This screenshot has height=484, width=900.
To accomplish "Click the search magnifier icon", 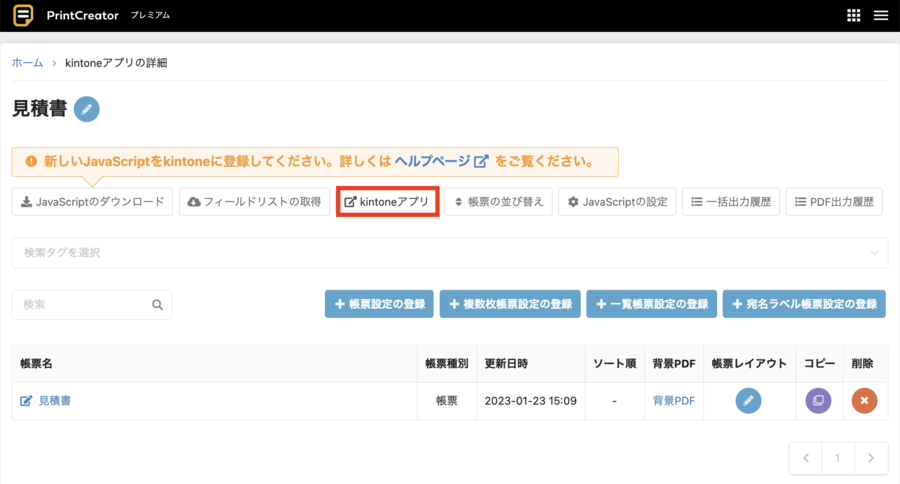I will (x=157, y=304).
